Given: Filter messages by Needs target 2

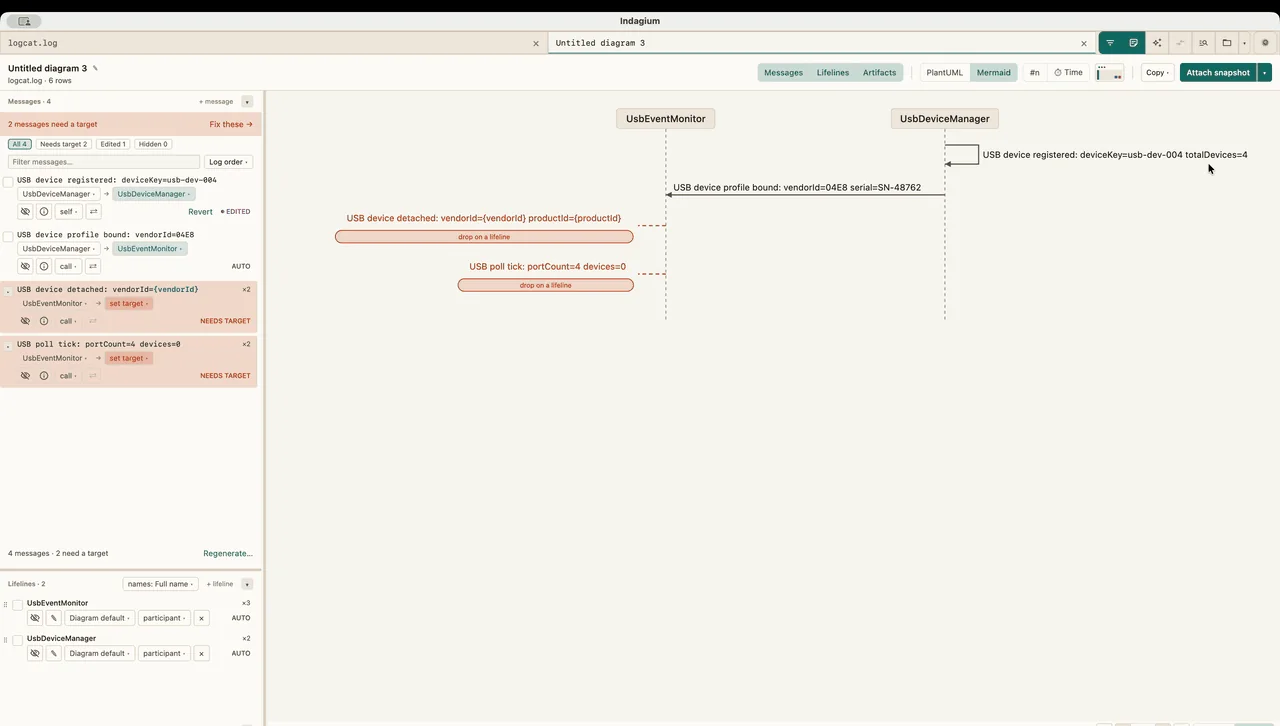Looking at the screenshot, I should [x=64, y=144].
